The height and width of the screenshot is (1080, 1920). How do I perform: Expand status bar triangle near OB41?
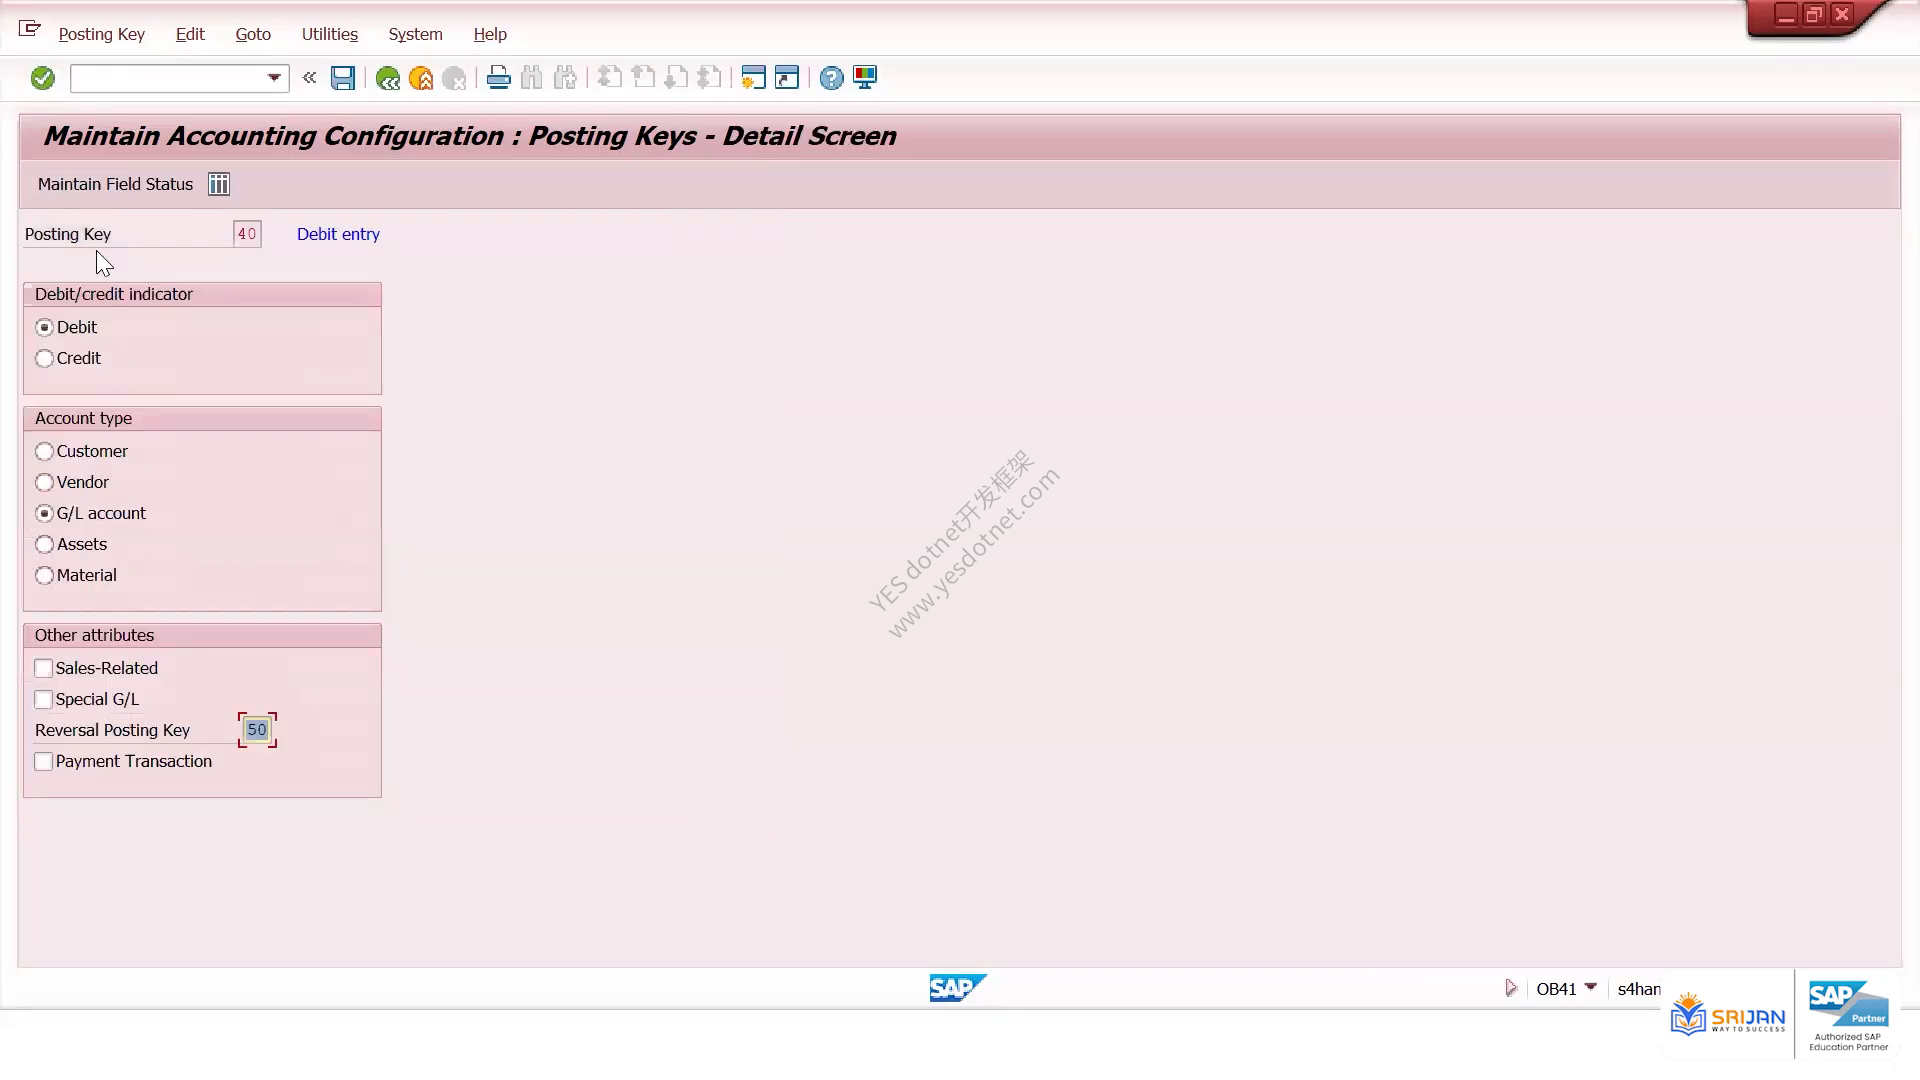point(1511,988)
